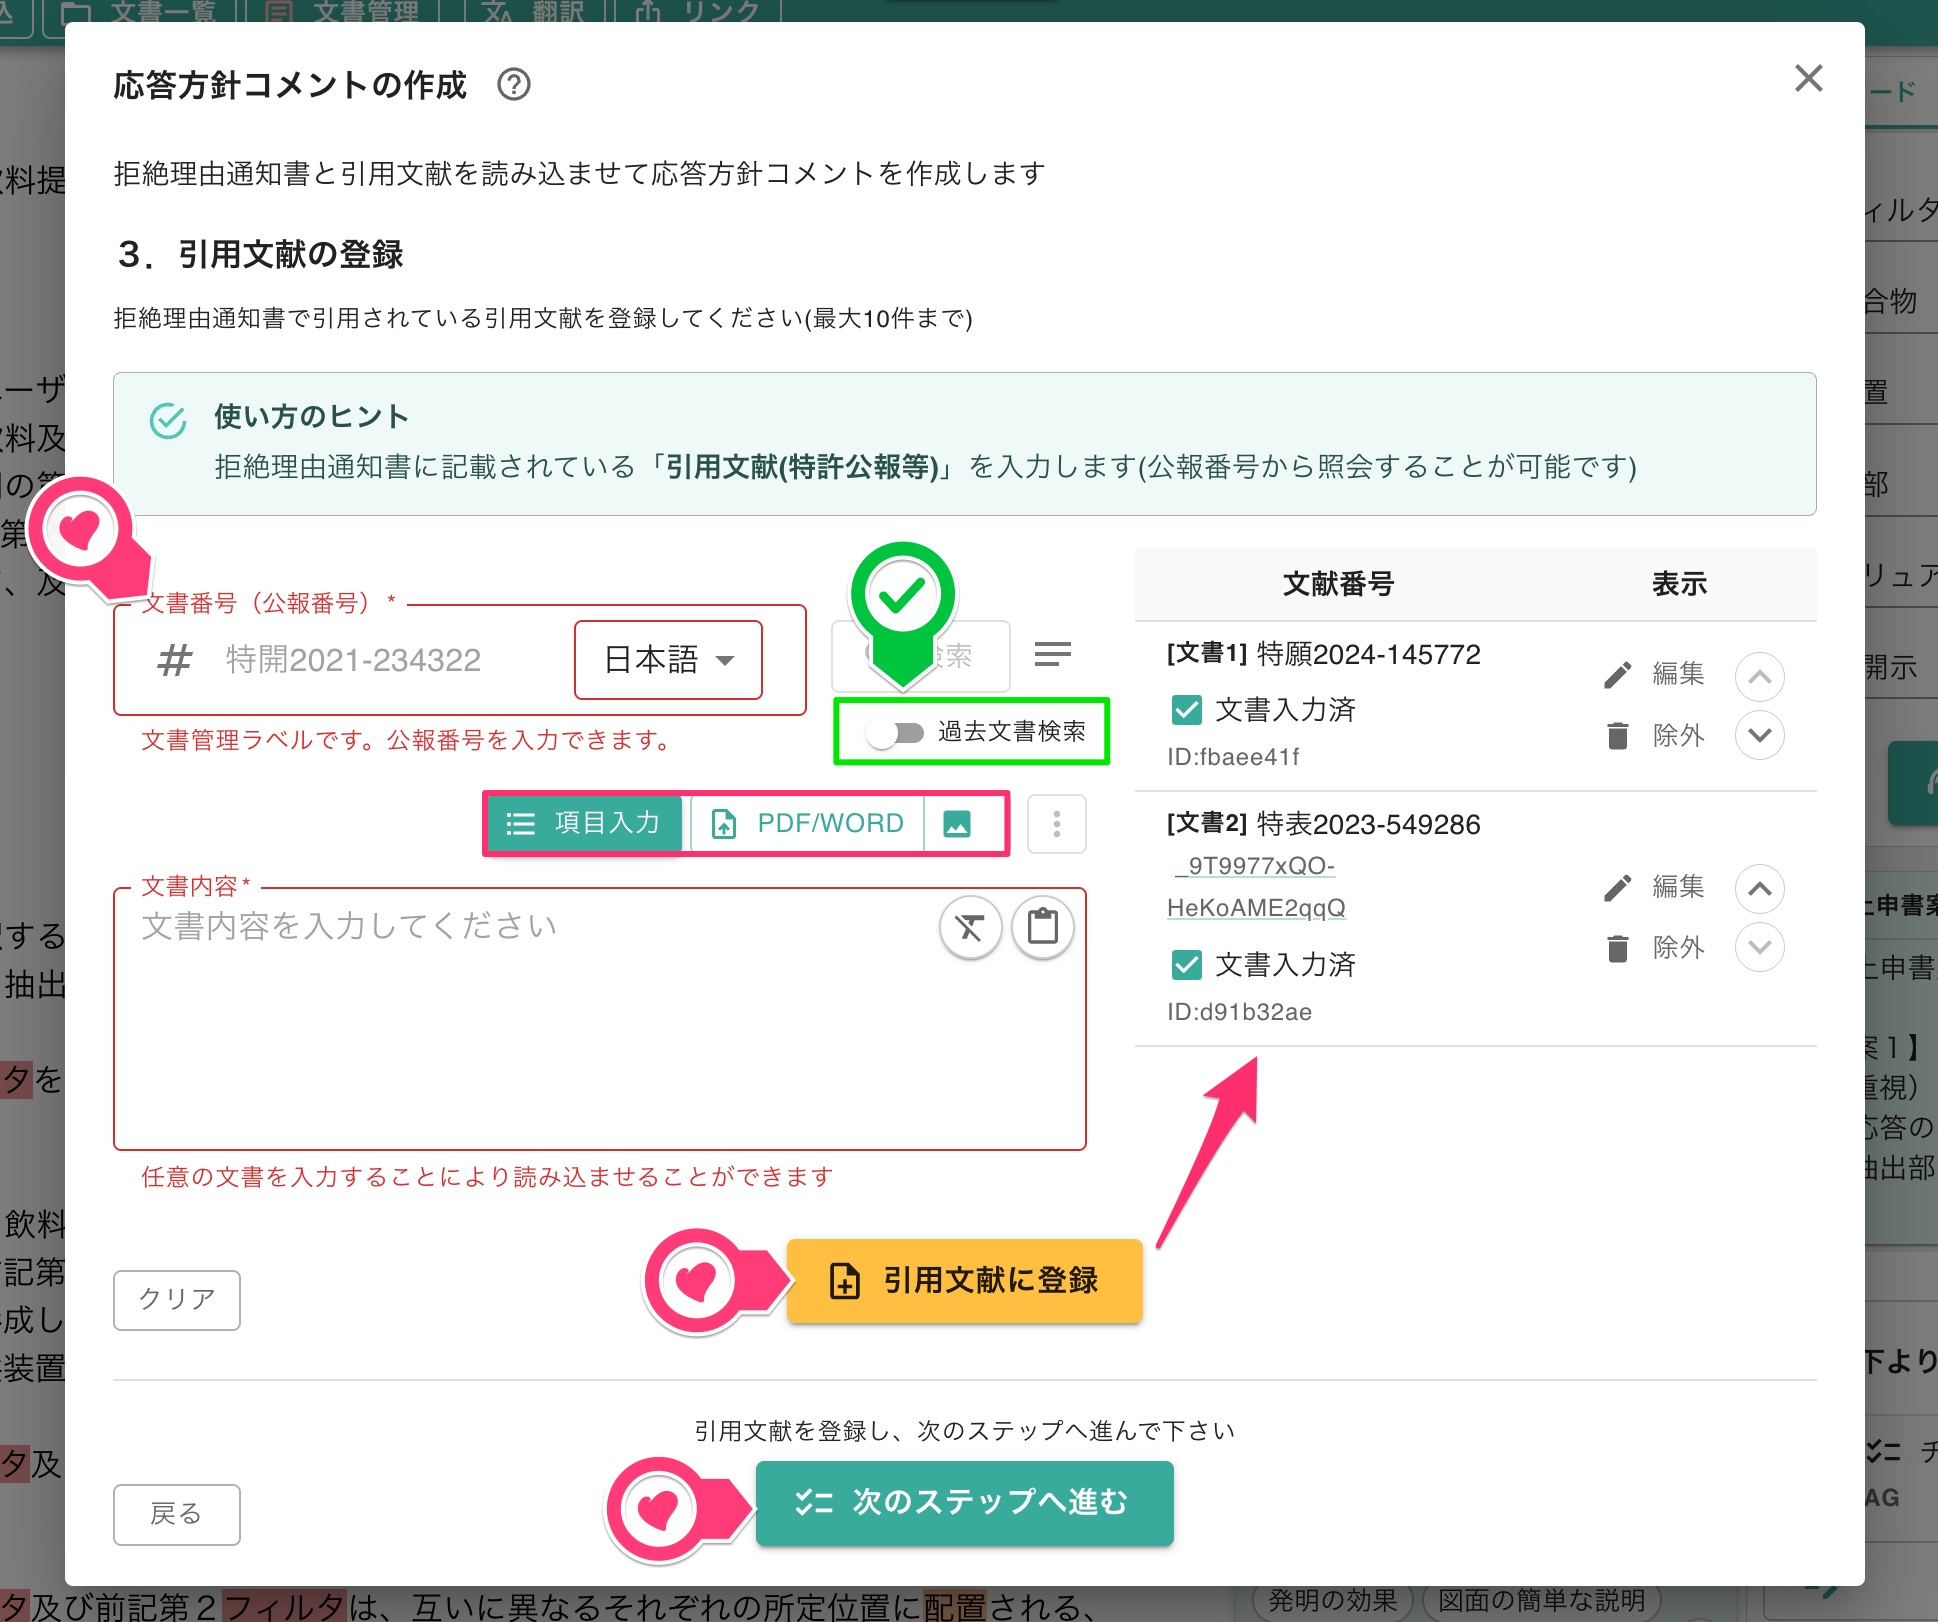Click 編集 pencil for 特願2024-145772
The width and height of the screenshot is (1938, 1622).
click(x=1653, y=674)
